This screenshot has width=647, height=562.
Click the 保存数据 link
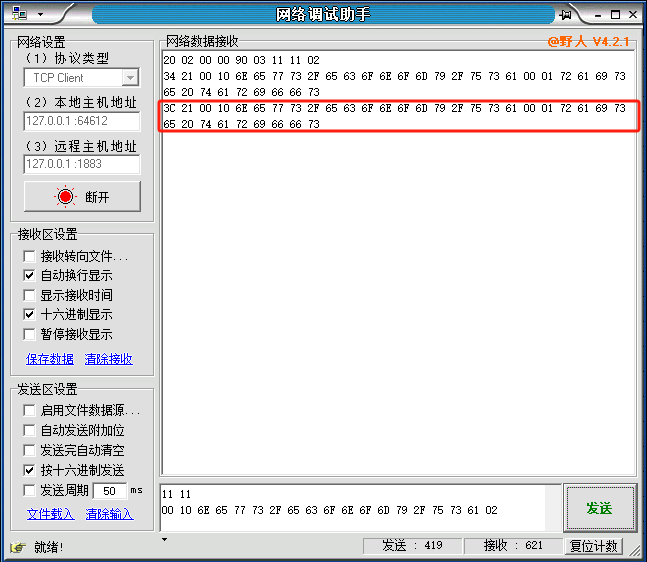click(x=50, y=359)
